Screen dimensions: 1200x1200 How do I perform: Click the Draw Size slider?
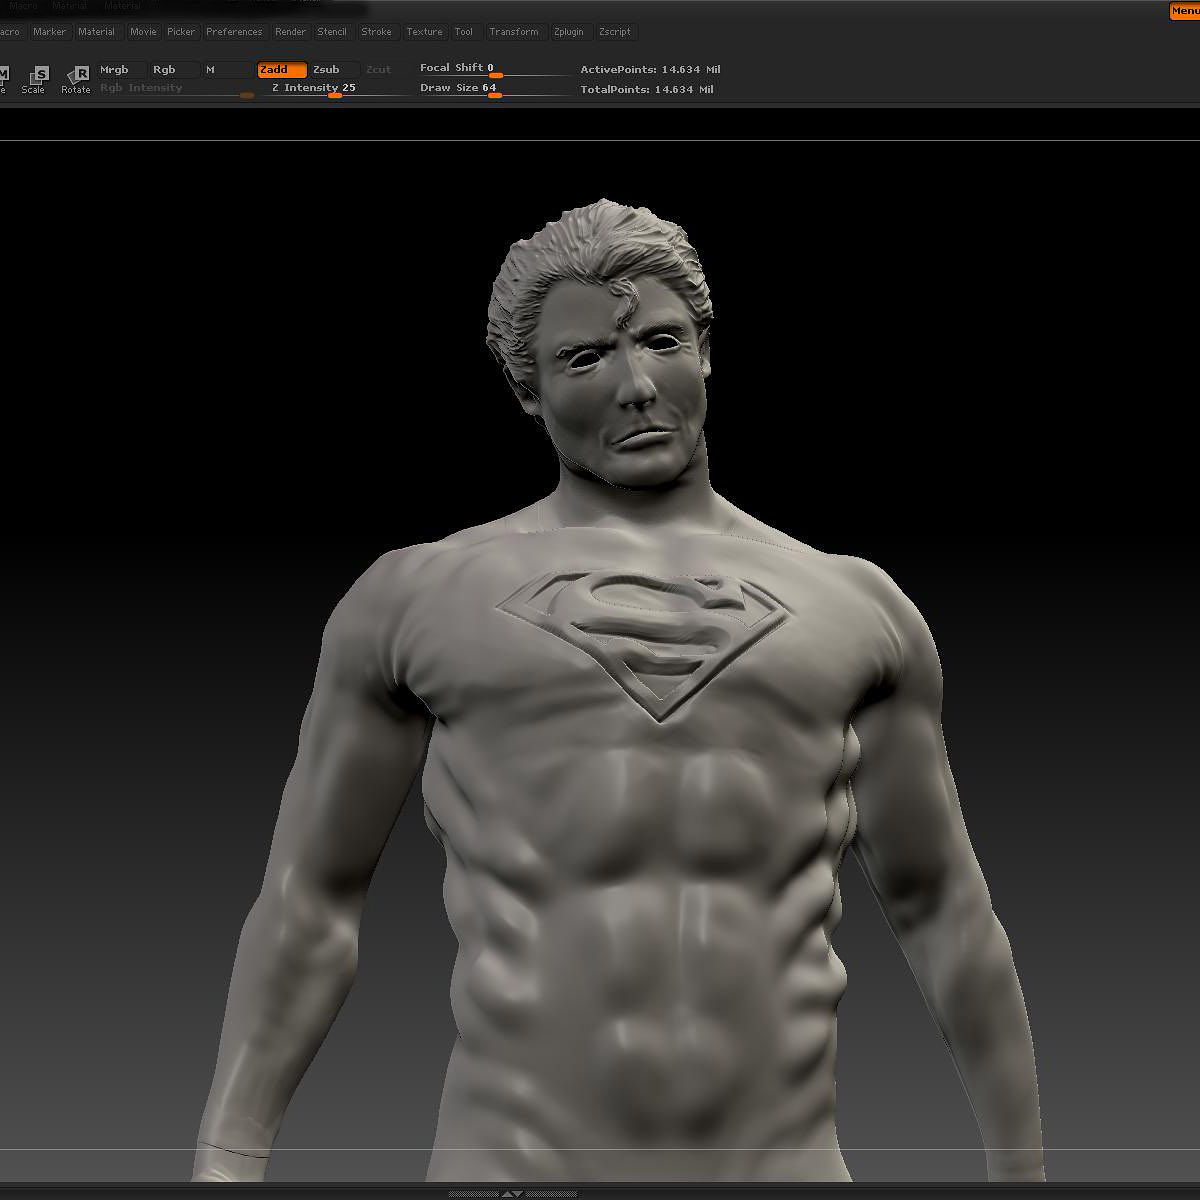[x=494, y=89]
